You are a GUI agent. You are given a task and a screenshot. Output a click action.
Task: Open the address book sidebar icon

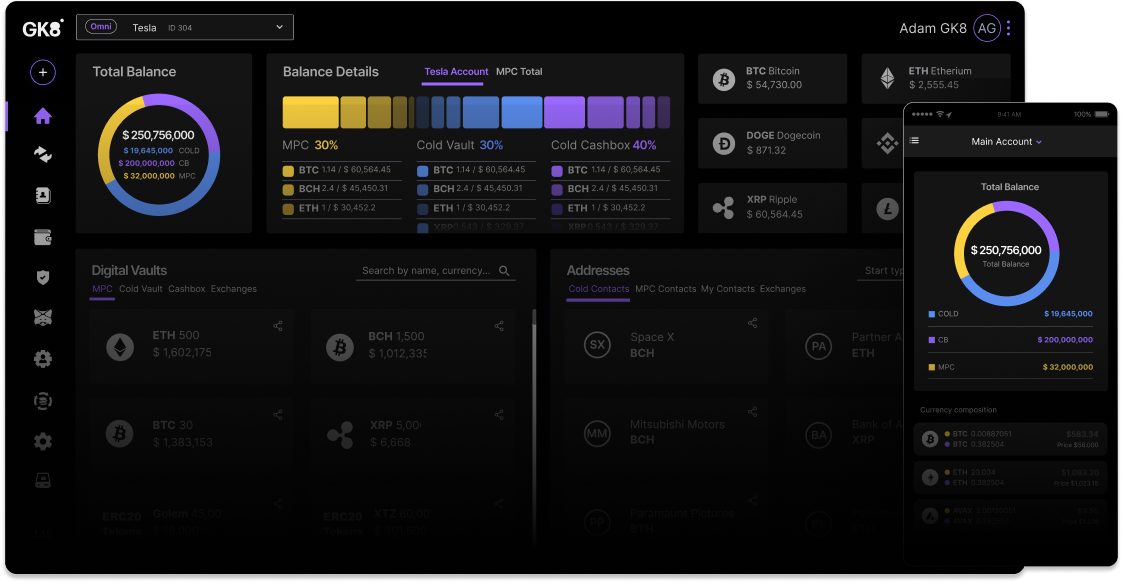point(43,195)
